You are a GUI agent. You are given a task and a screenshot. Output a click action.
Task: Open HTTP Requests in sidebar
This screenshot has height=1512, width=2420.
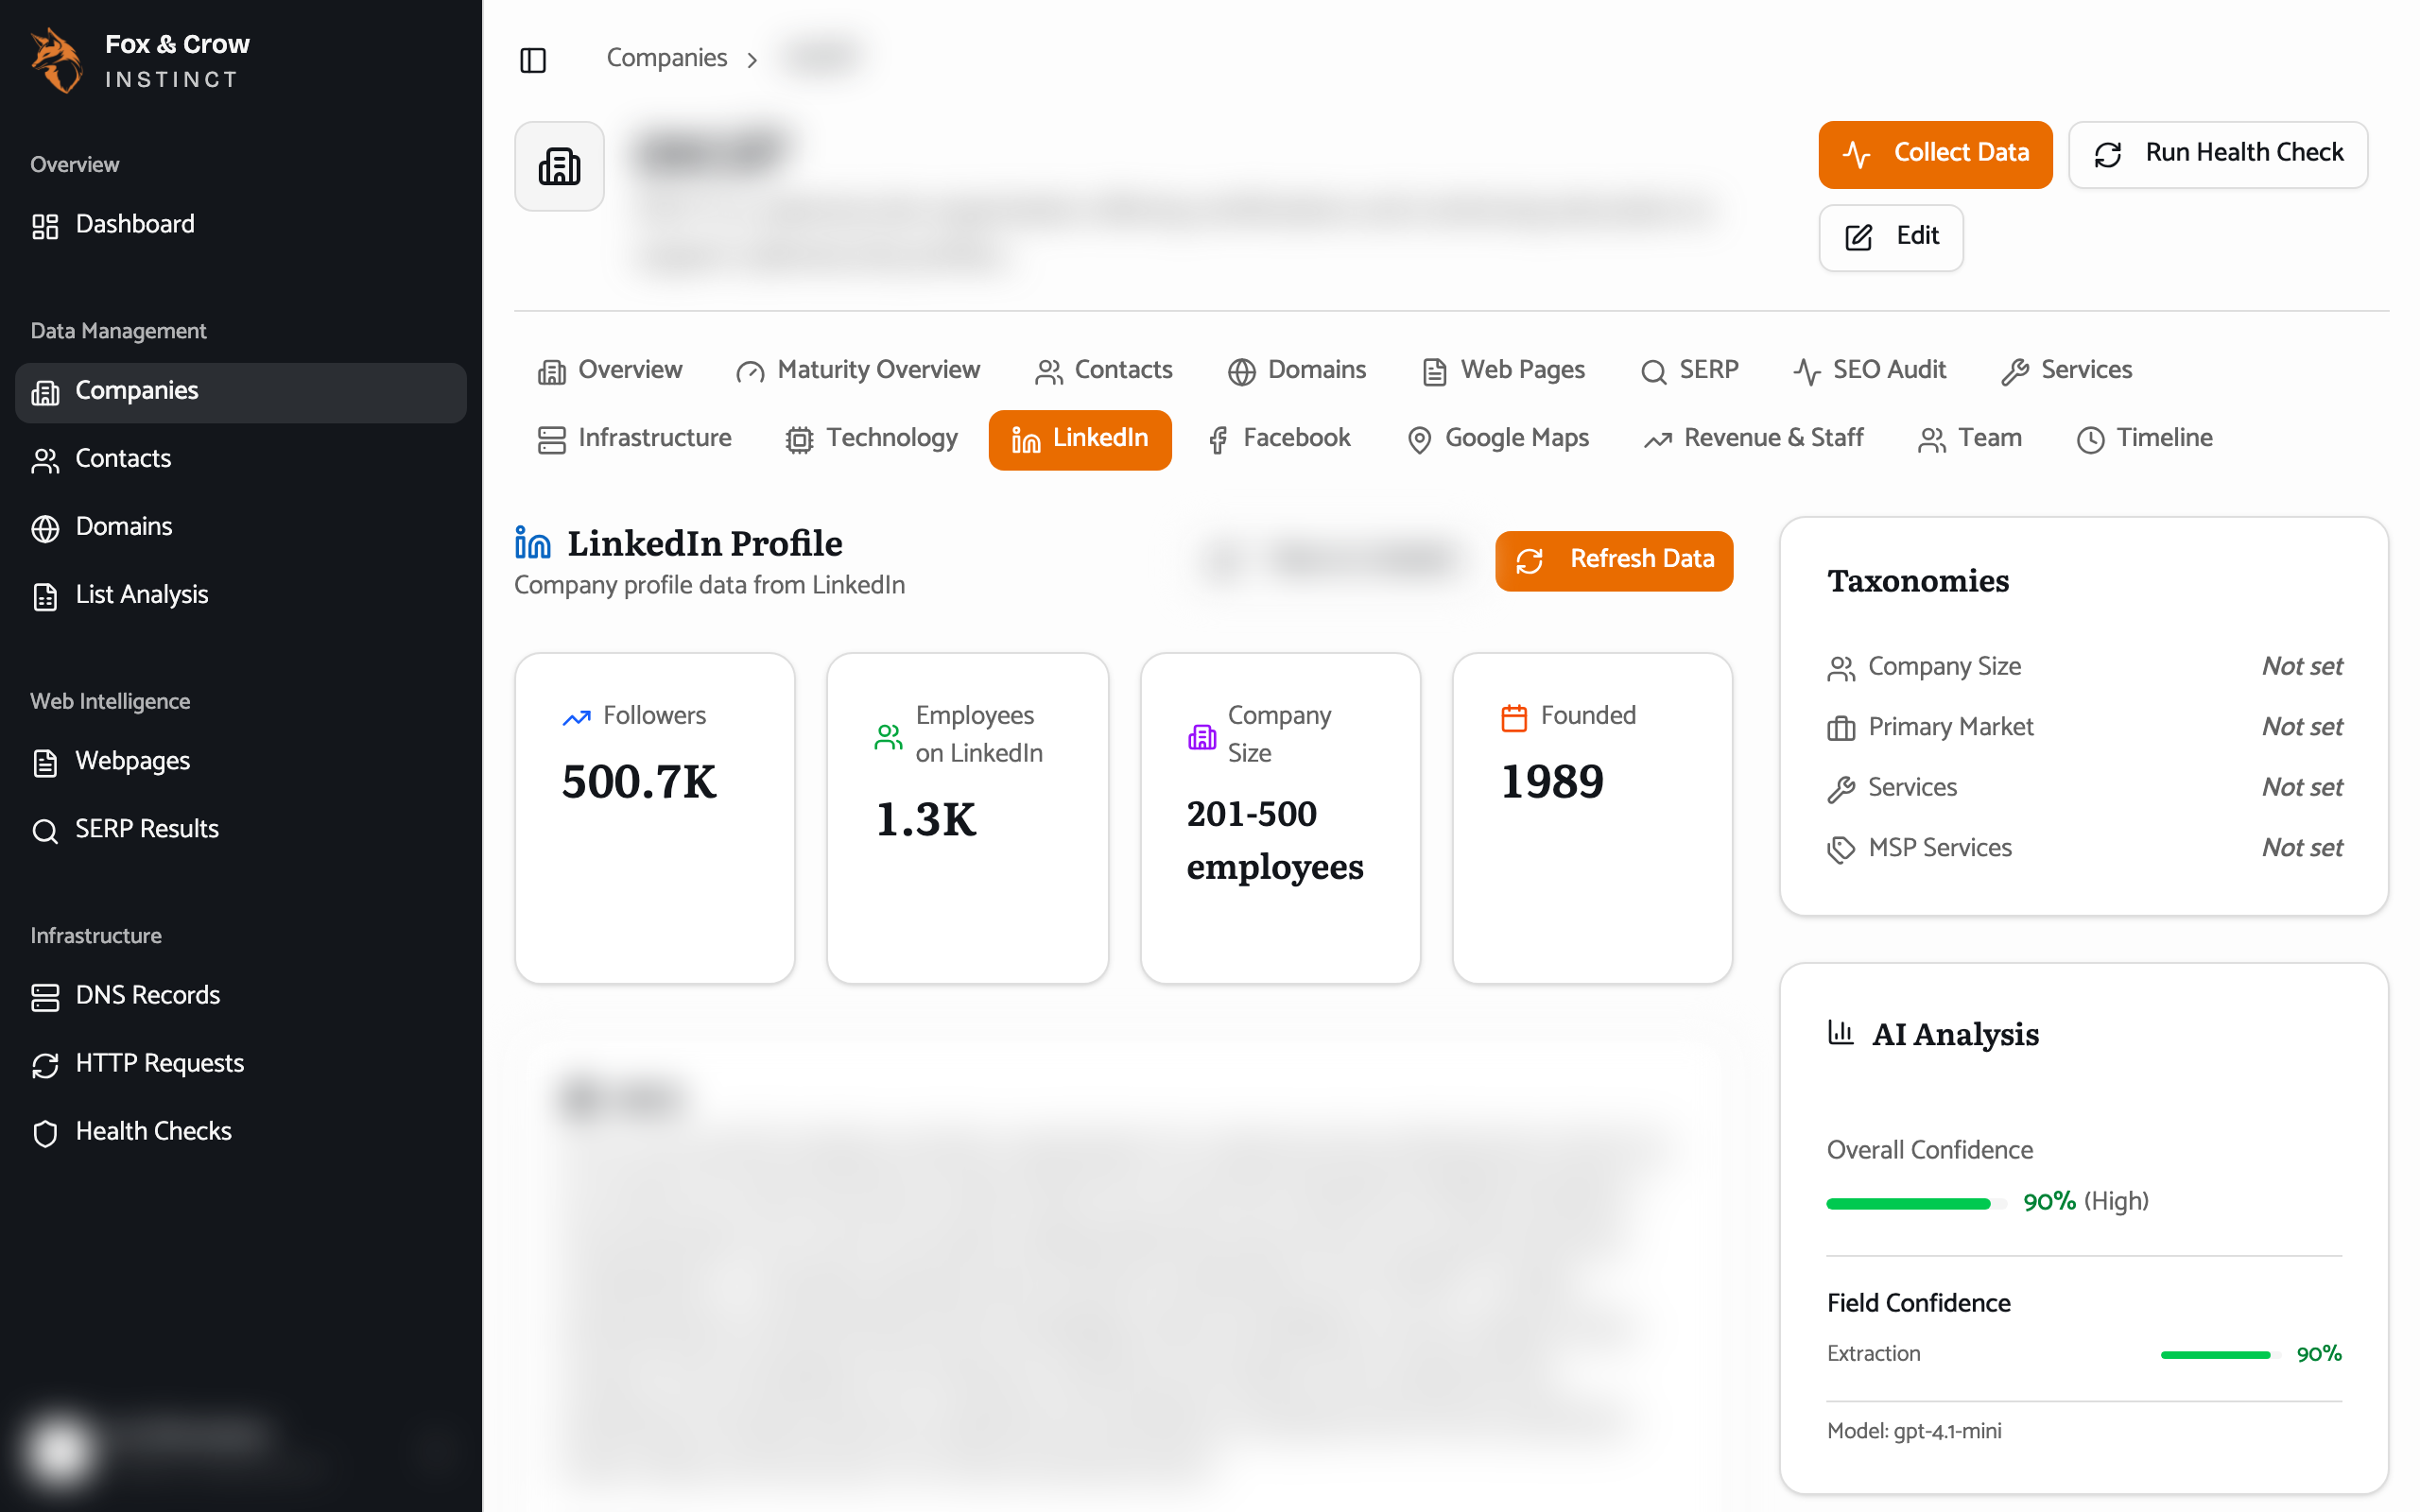pyautogui.click(x=241, y=1064)
